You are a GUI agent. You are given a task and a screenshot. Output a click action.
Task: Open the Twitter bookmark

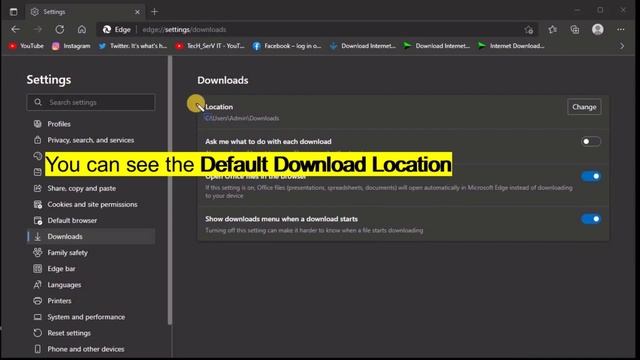point(133,46)
